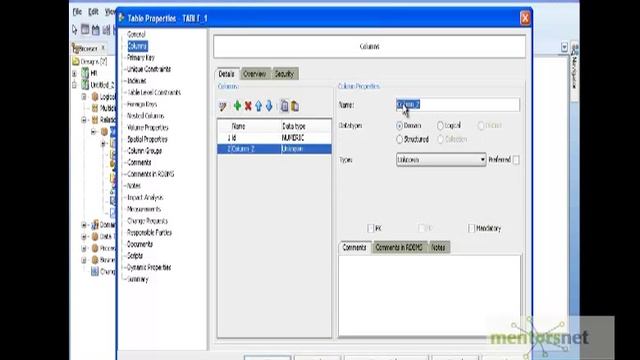This screenshot has width=640, height=360.
Task: Select the Domain datatype radio button
Action: pos(399,126)
